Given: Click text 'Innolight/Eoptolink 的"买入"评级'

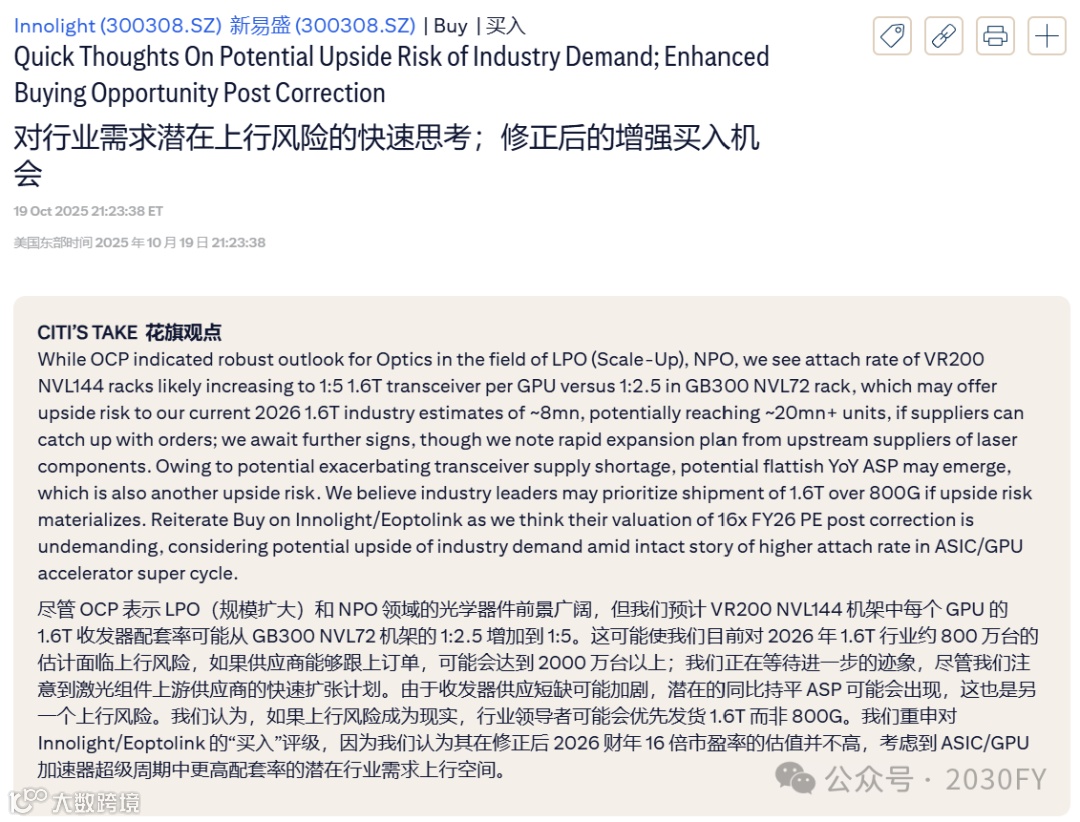Looking at the screenshot, I should (x=179, y=743).
